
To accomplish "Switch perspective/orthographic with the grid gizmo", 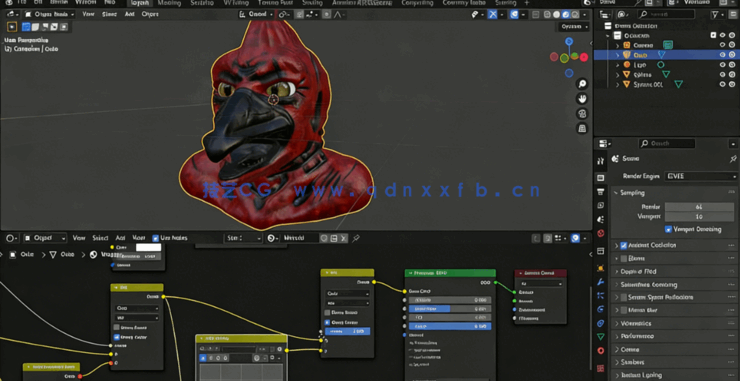I will coord(582,128).
